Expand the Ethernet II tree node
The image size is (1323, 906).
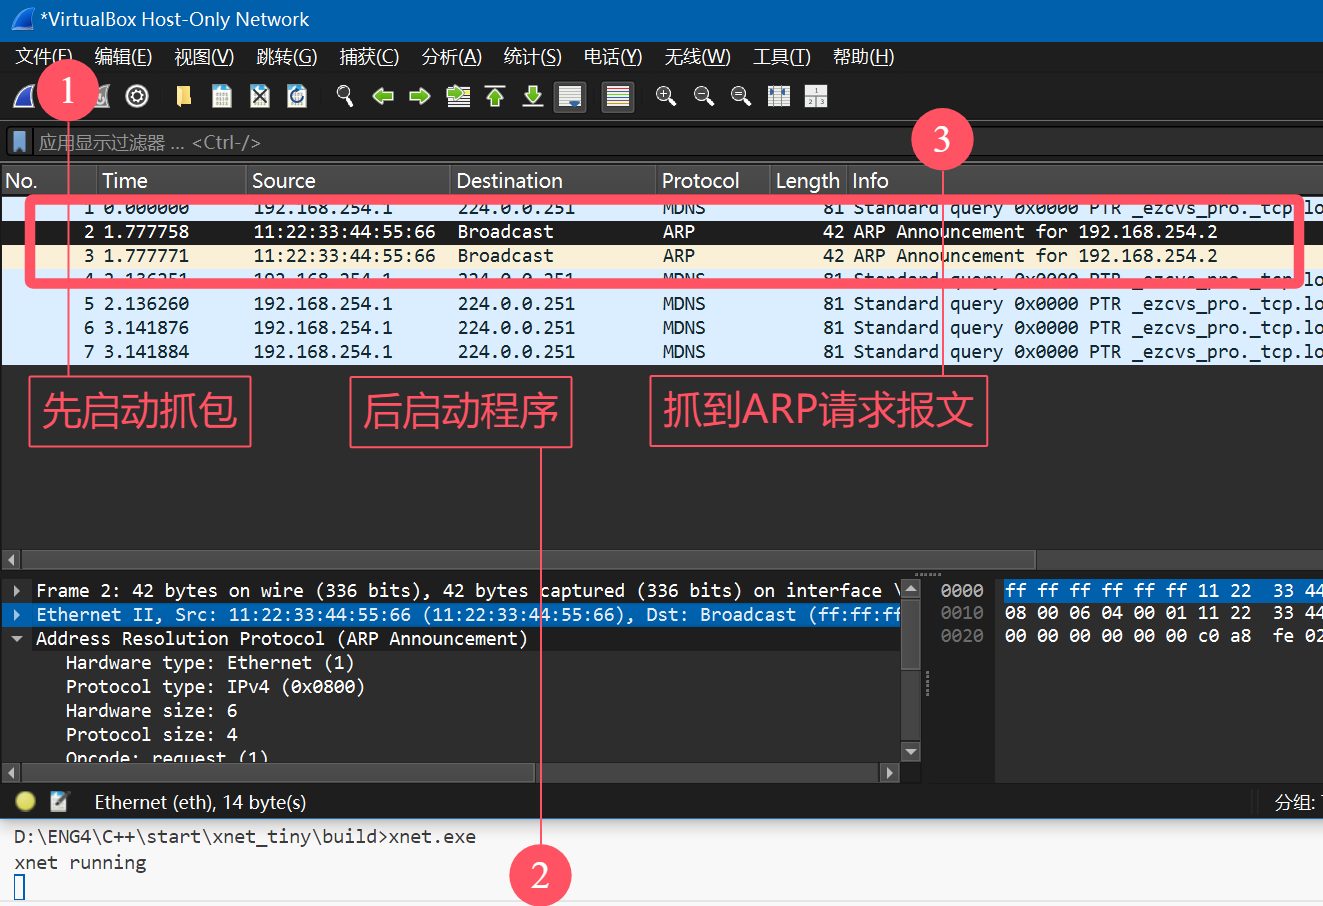(17, 615)
